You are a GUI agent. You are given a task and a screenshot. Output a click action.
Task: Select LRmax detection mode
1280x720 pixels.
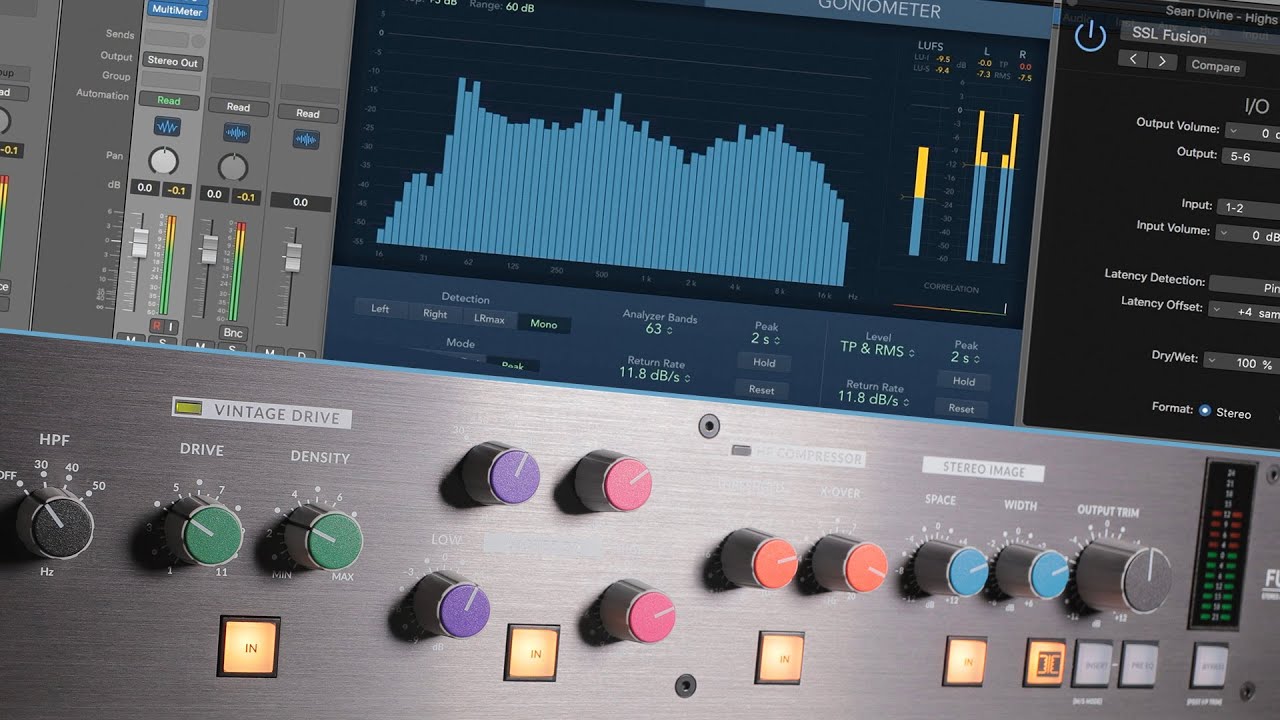[491, 319]
